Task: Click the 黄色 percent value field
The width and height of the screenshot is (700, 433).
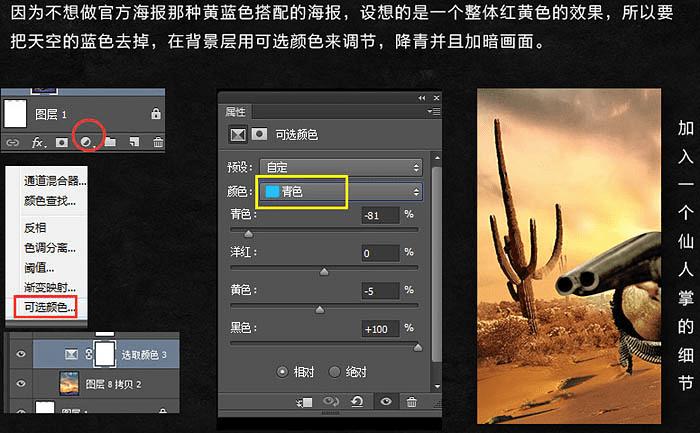Action: pyautogui.click(x=380, y=291)
